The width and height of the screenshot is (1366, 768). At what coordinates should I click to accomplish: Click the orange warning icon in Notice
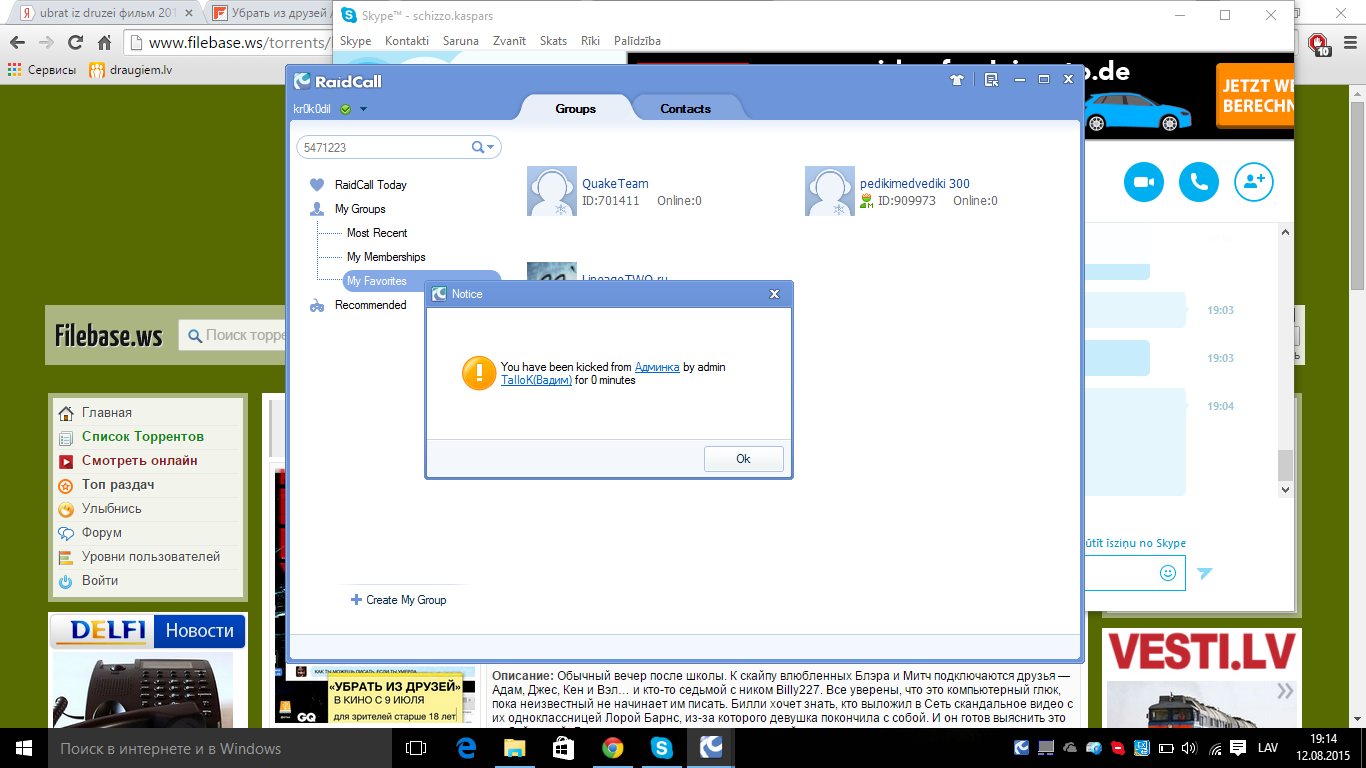point(479,373)
